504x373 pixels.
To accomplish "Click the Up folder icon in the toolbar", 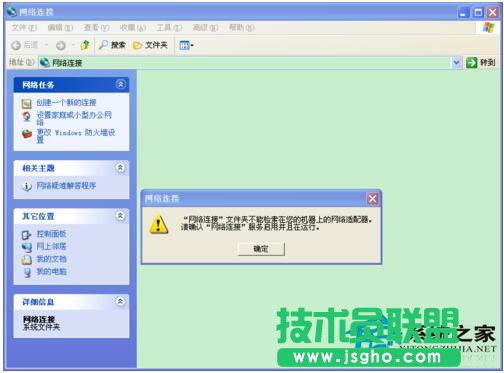I will coord(85,45).
